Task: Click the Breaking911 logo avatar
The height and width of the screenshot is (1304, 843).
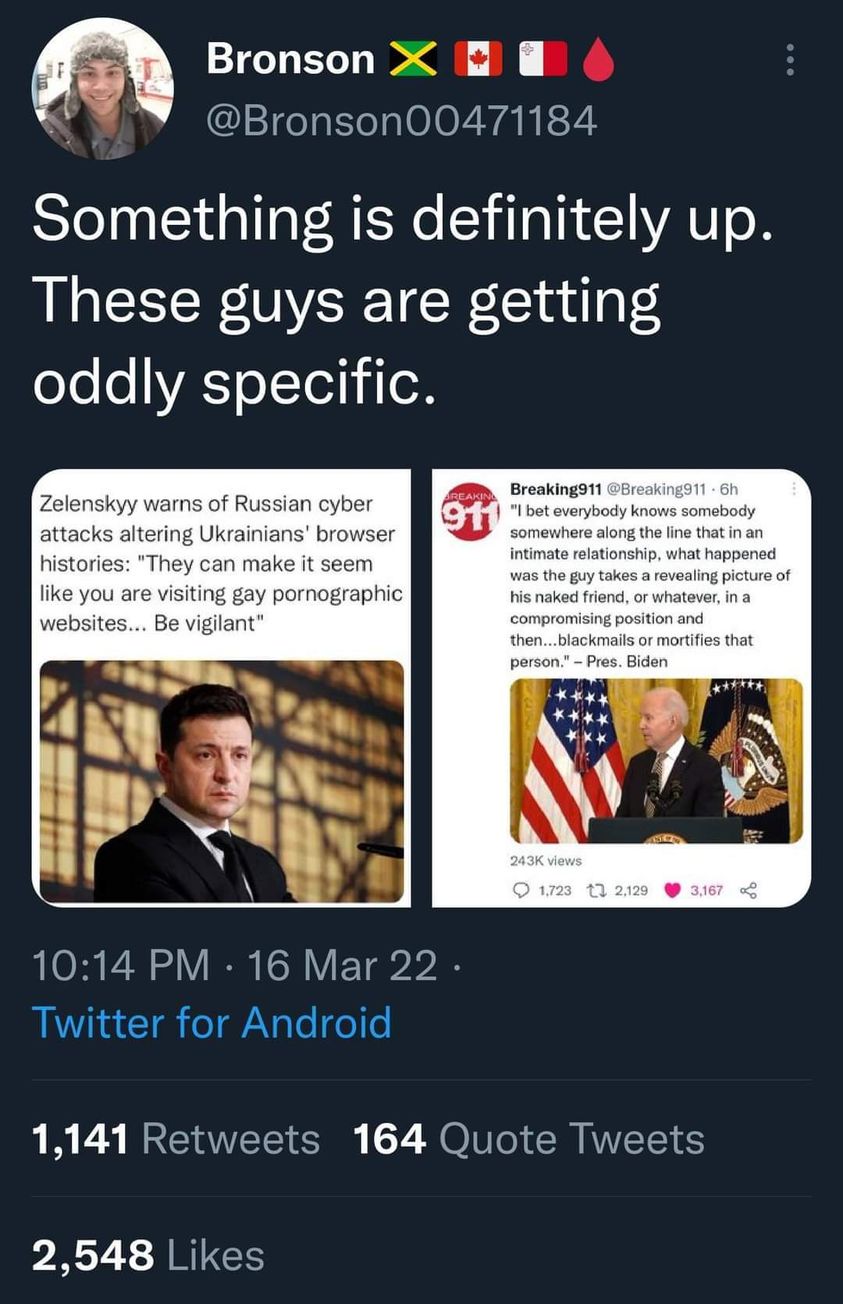Action: (x=468, y=513)
